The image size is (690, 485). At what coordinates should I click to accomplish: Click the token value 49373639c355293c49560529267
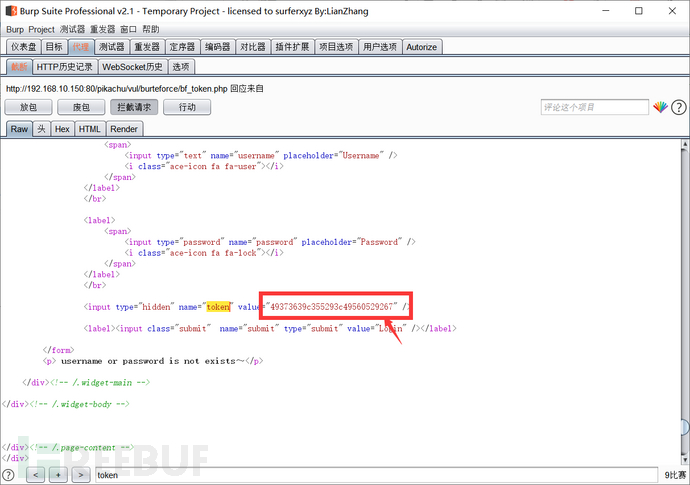(331, 307)
